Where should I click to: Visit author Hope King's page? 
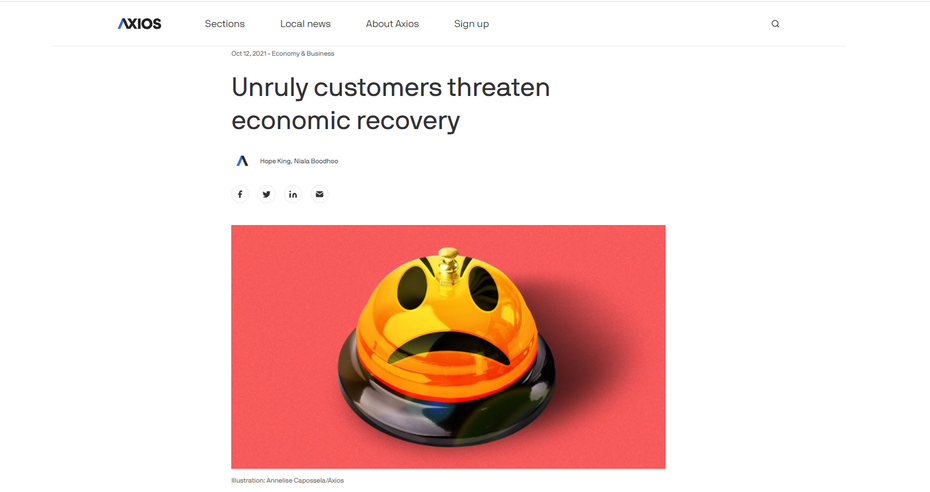[275, 161]
